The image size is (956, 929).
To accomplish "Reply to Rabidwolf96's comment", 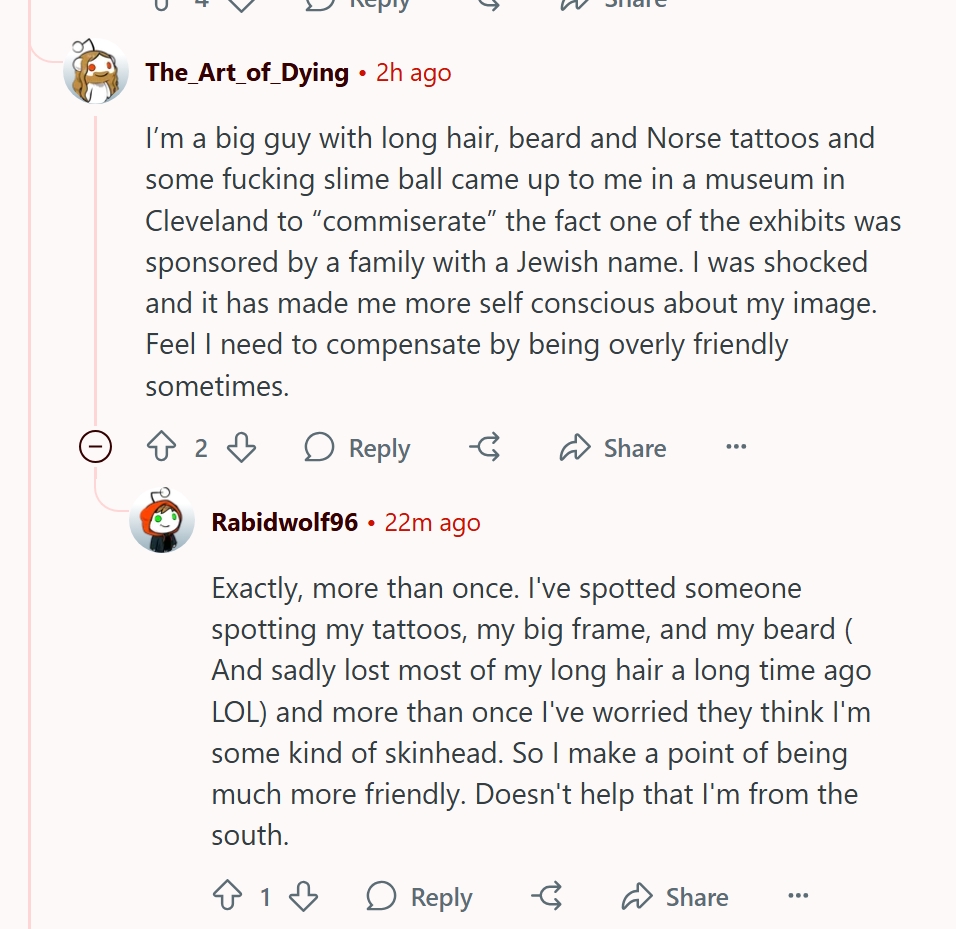I will [419, 897].
